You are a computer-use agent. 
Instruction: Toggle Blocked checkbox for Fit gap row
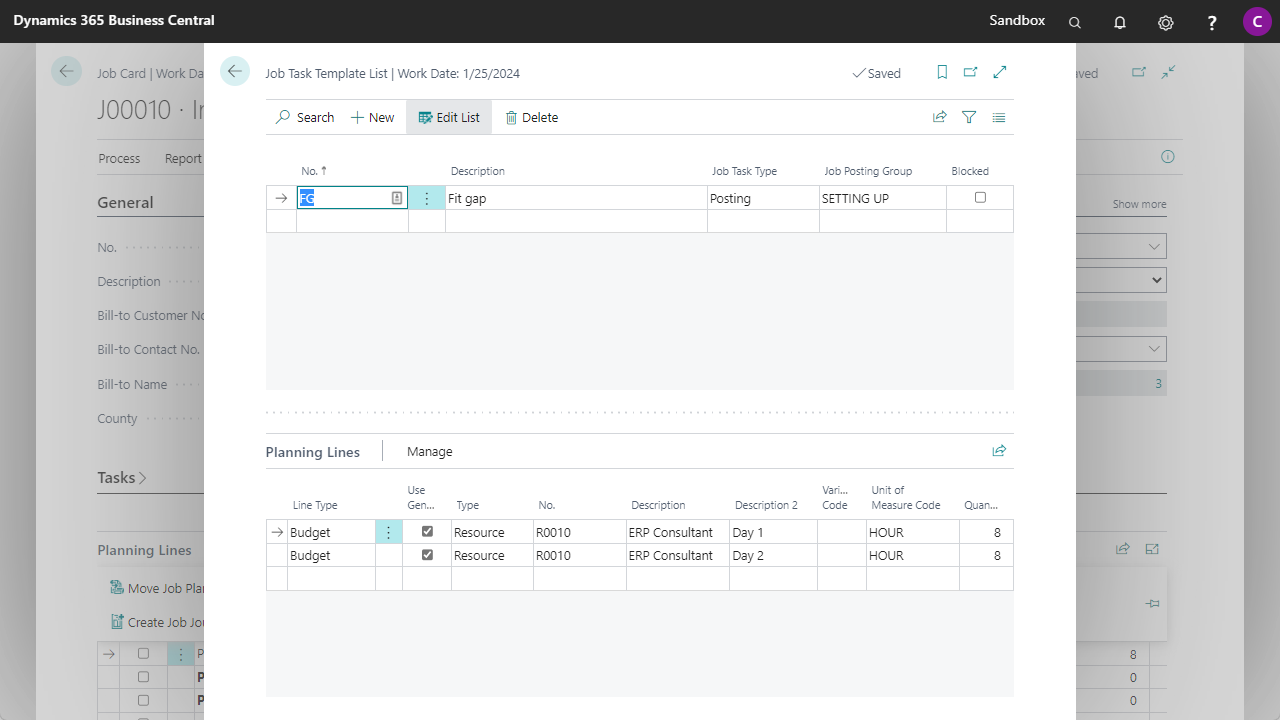(980, 198)
